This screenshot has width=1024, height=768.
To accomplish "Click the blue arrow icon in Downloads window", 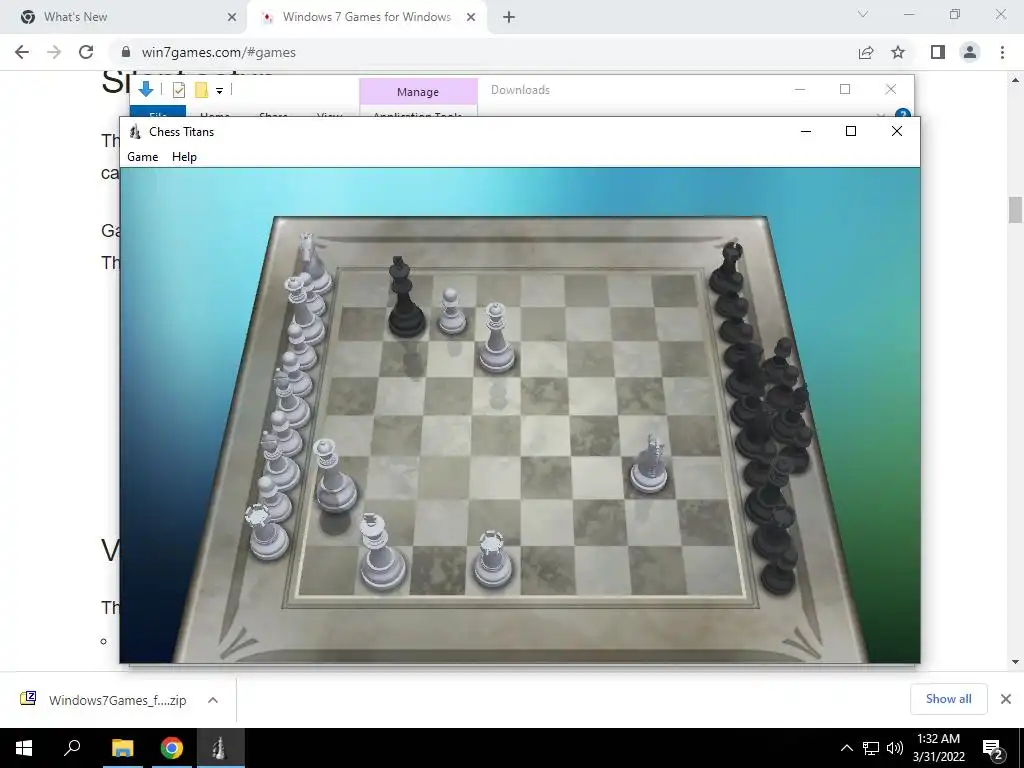I will click(x=146, y=90).
